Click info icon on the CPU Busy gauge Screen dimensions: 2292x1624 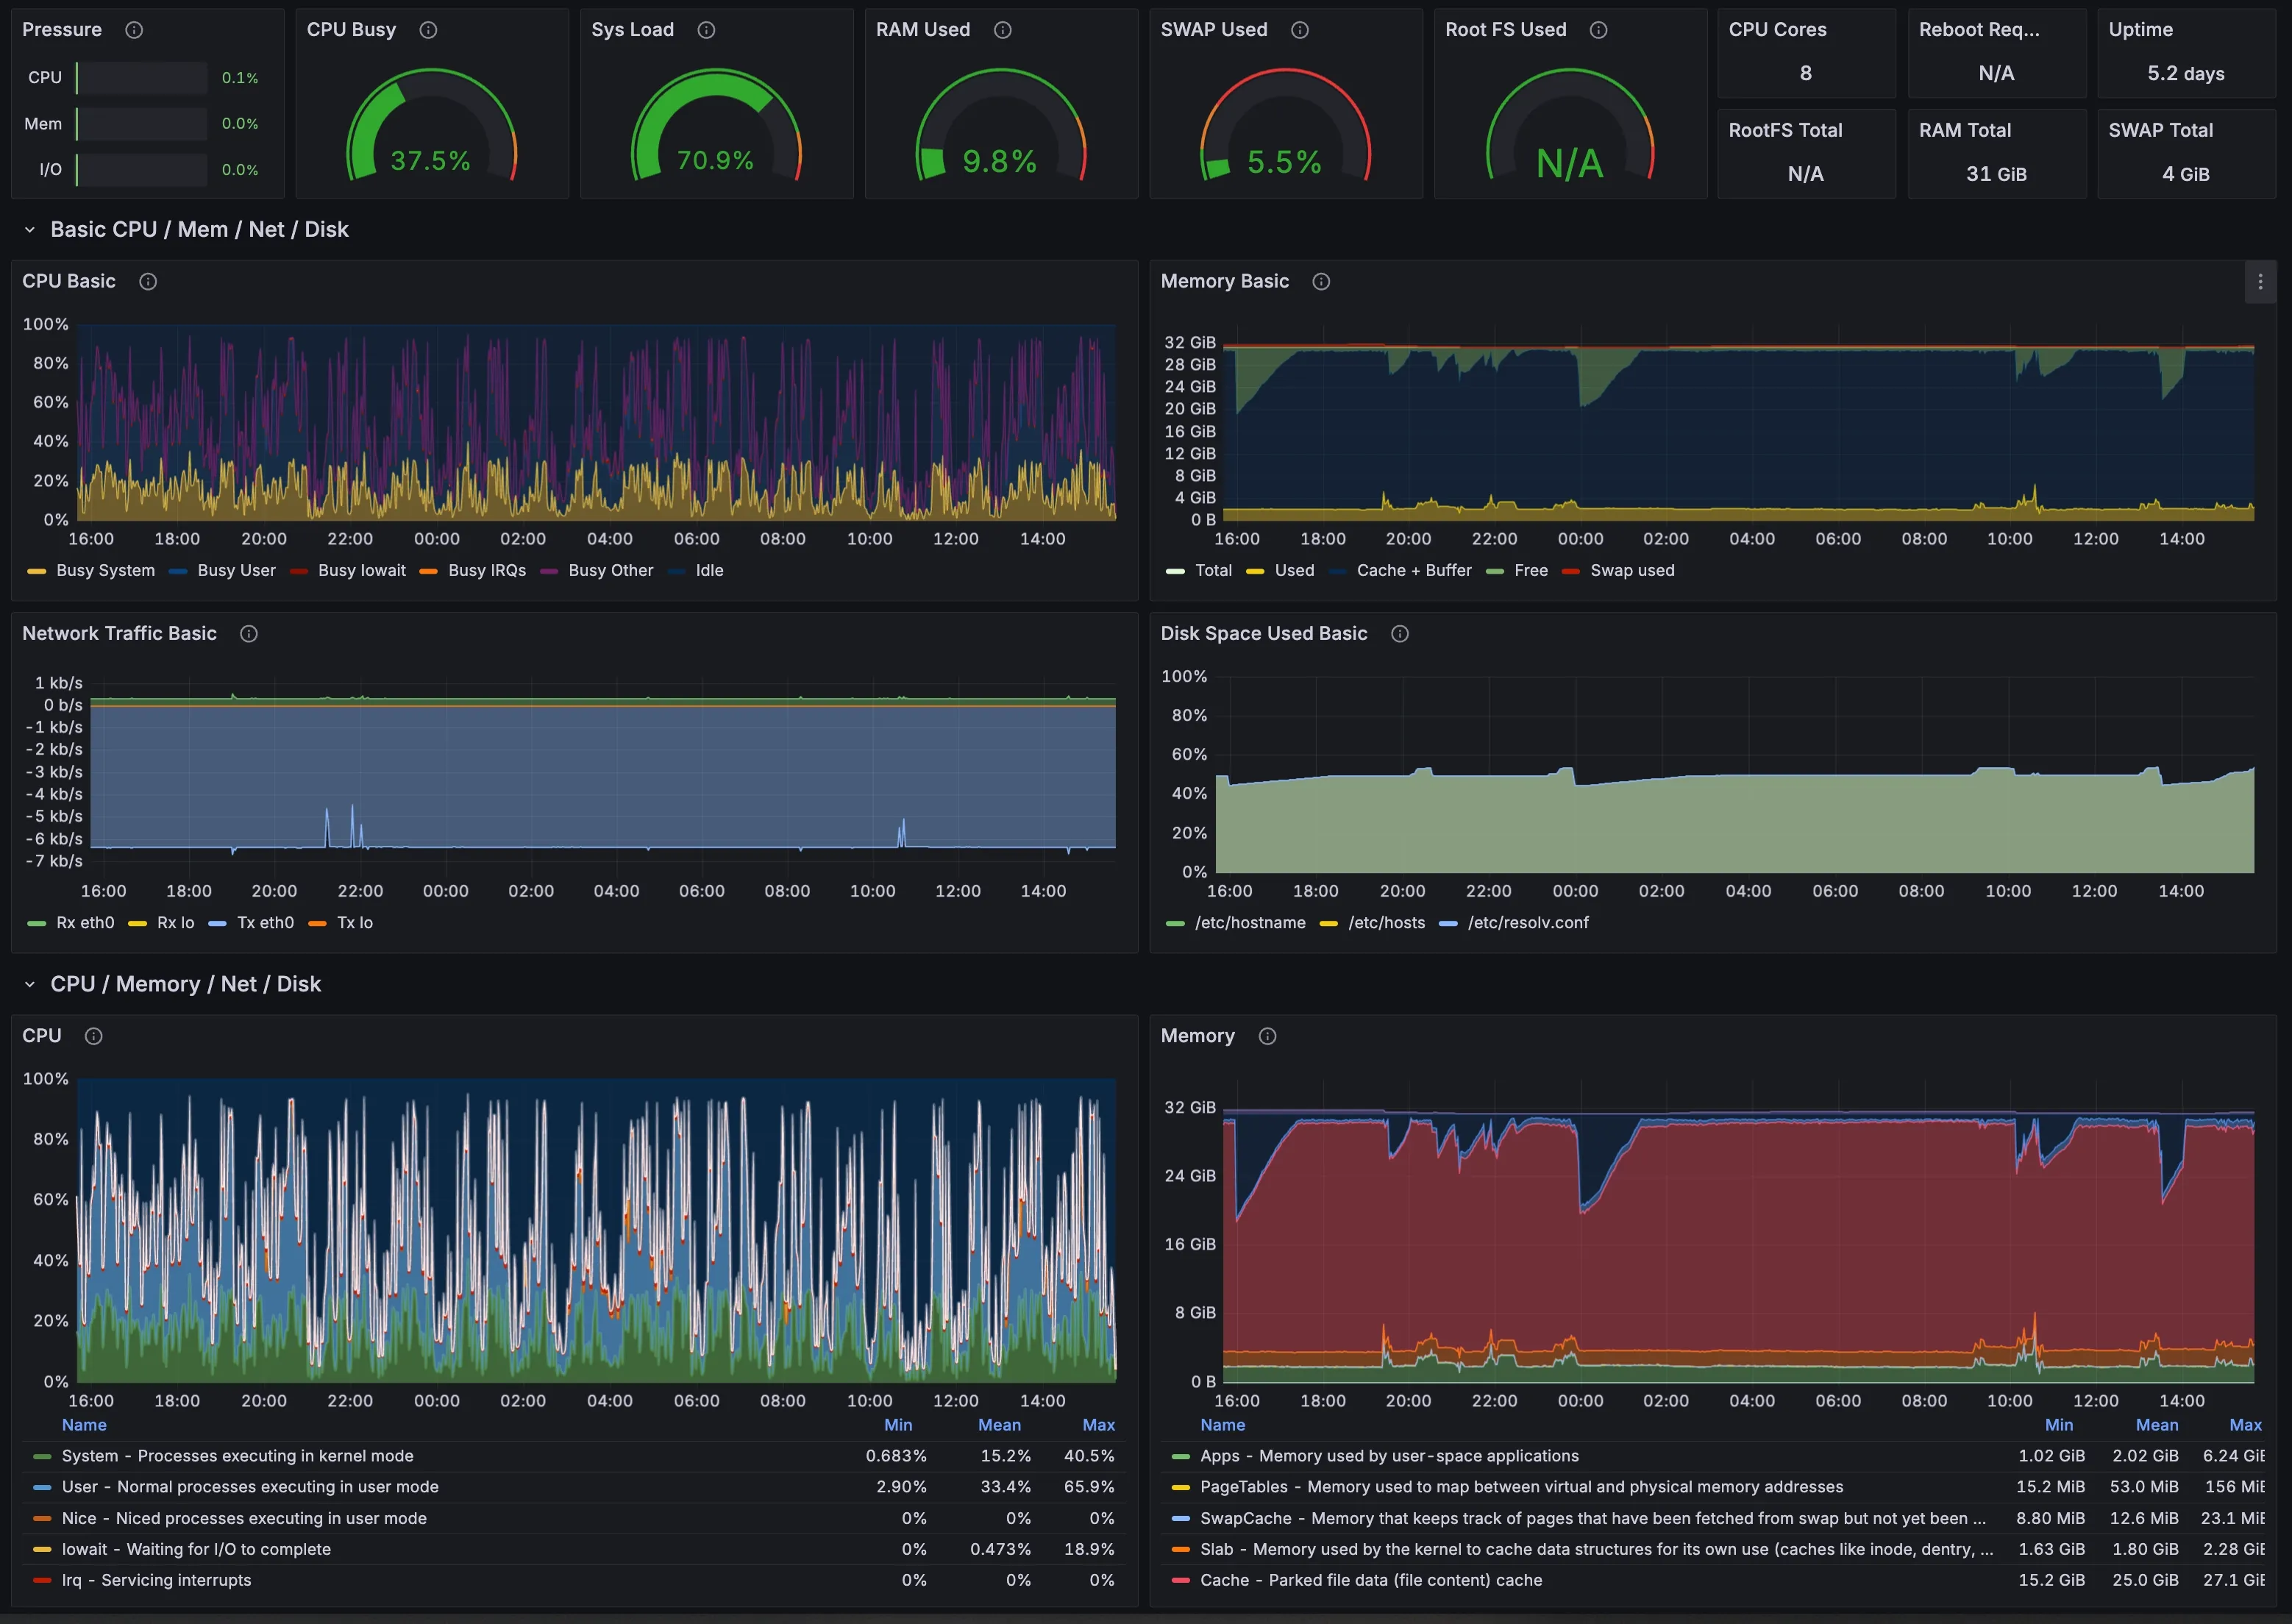click(x=428, y=30)
